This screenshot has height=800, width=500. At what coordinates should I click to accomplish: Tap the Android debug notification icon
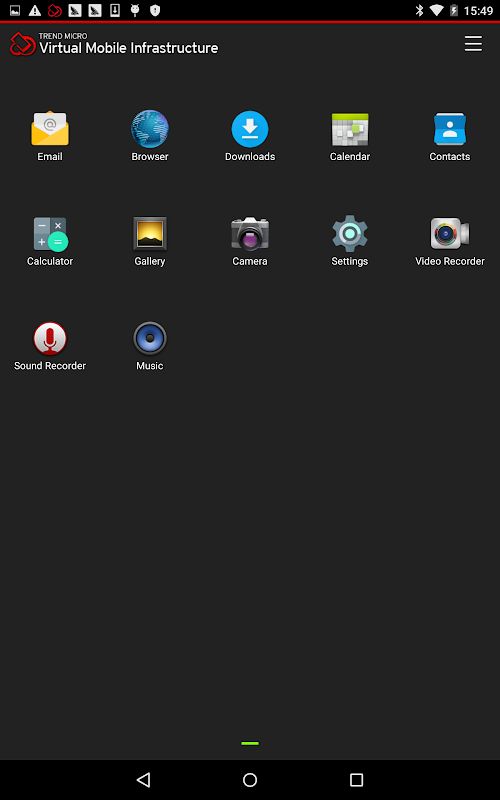pyautogui.click(x=135, y=10)
